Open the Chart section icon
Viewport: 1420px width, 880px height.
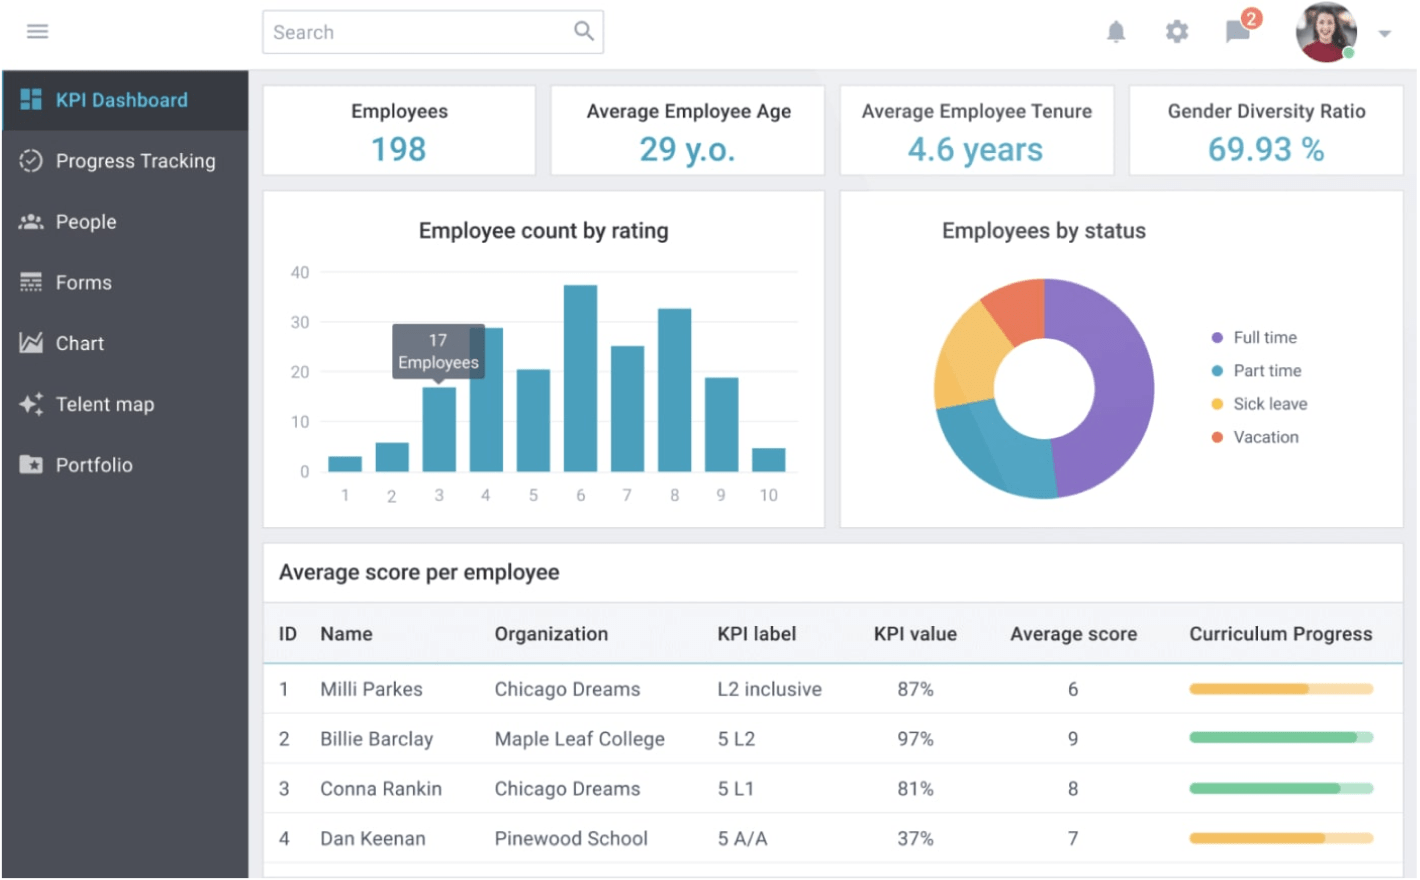click(31, 343)
